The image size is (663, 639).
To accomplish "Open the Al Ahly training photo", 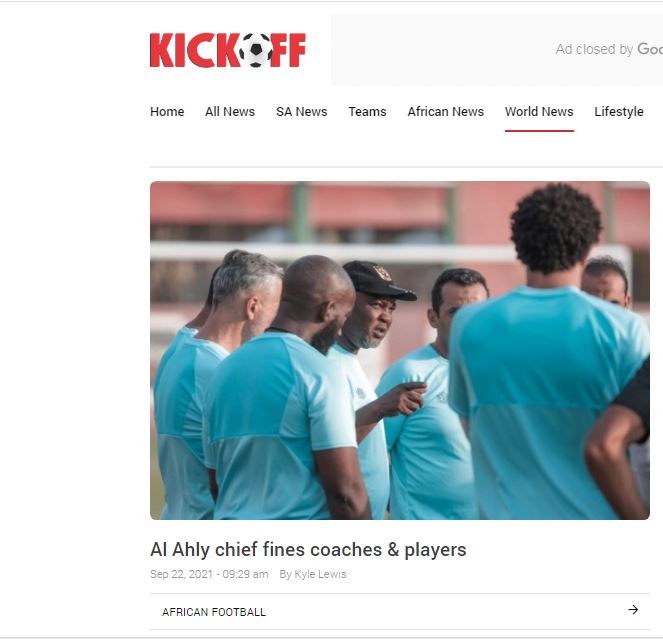I will [x=400, y=350].
